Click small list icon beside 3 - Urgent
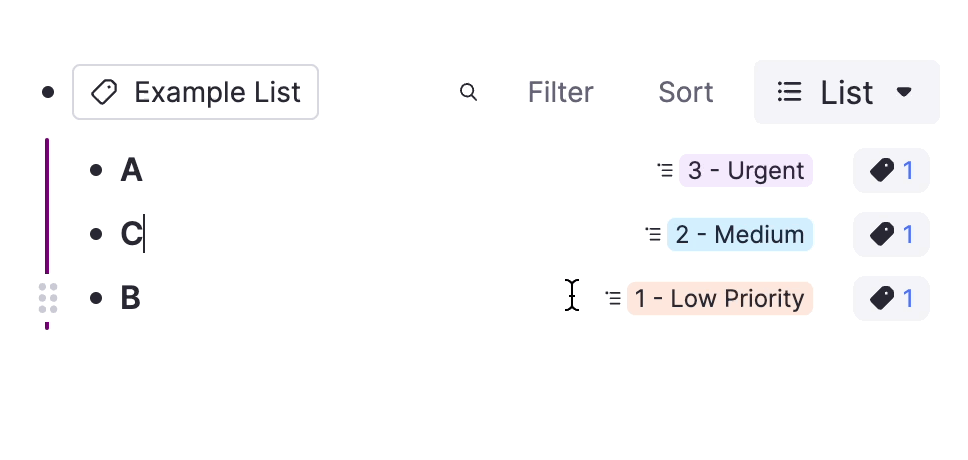This screenshot has width=968, height=460. click(x=665, y=171)
